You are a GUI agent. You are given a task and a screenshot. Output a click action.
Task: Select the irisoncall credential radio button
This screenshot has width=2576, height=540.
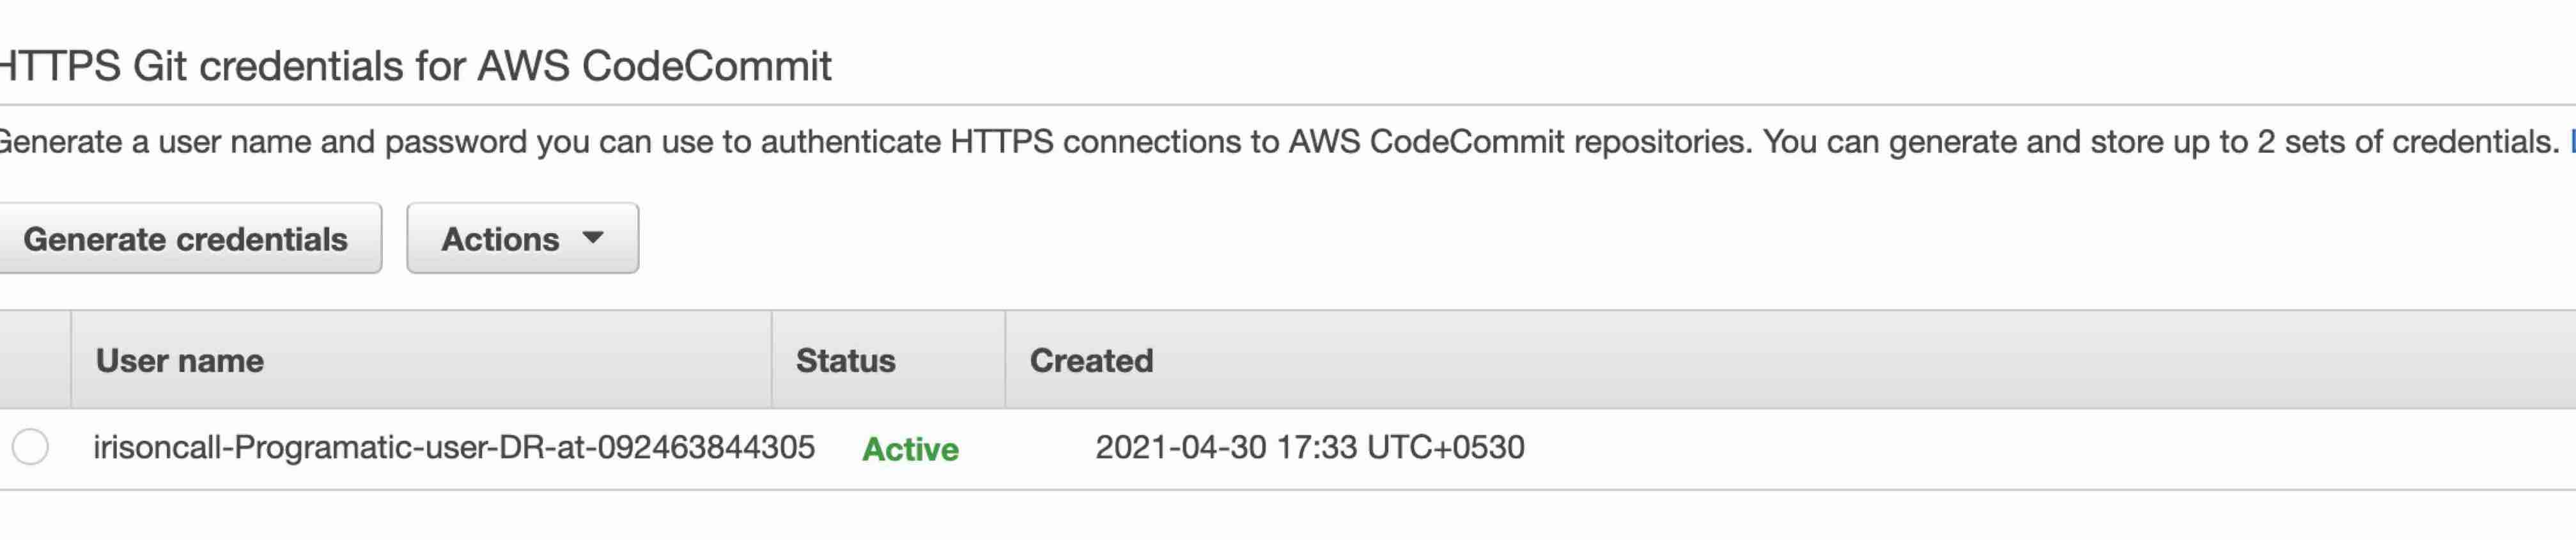[30, 447]
